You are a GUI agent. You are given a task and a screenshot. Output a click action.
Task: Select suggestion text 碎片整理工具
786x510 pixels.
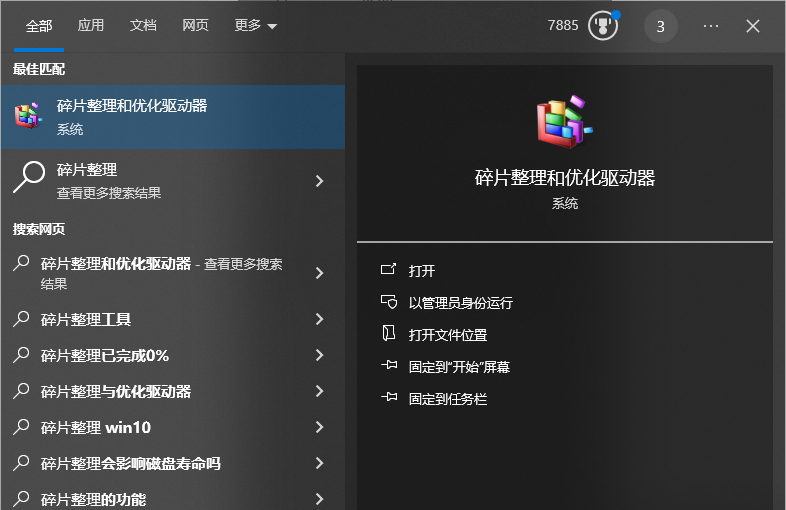(x=86, y=319)
